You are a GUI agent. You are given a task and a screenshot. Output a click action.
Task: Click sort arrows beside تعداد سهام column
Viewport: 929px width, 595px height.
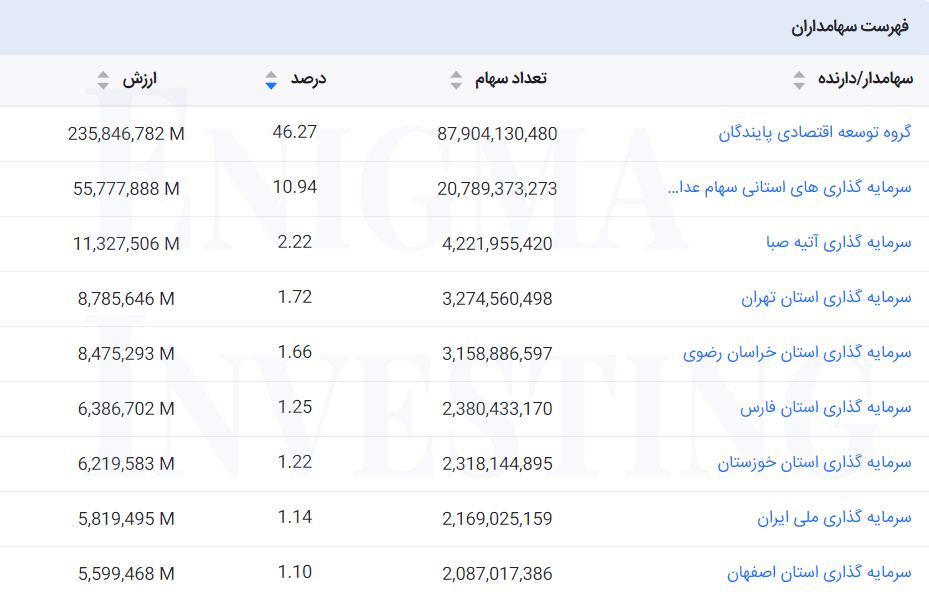click(x=456, y=80)
